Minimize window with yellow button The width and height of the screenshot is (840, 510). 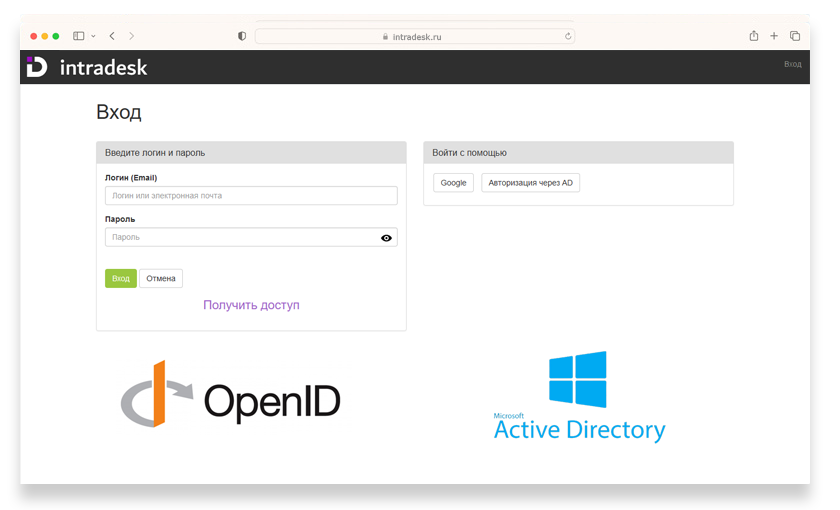45,36
